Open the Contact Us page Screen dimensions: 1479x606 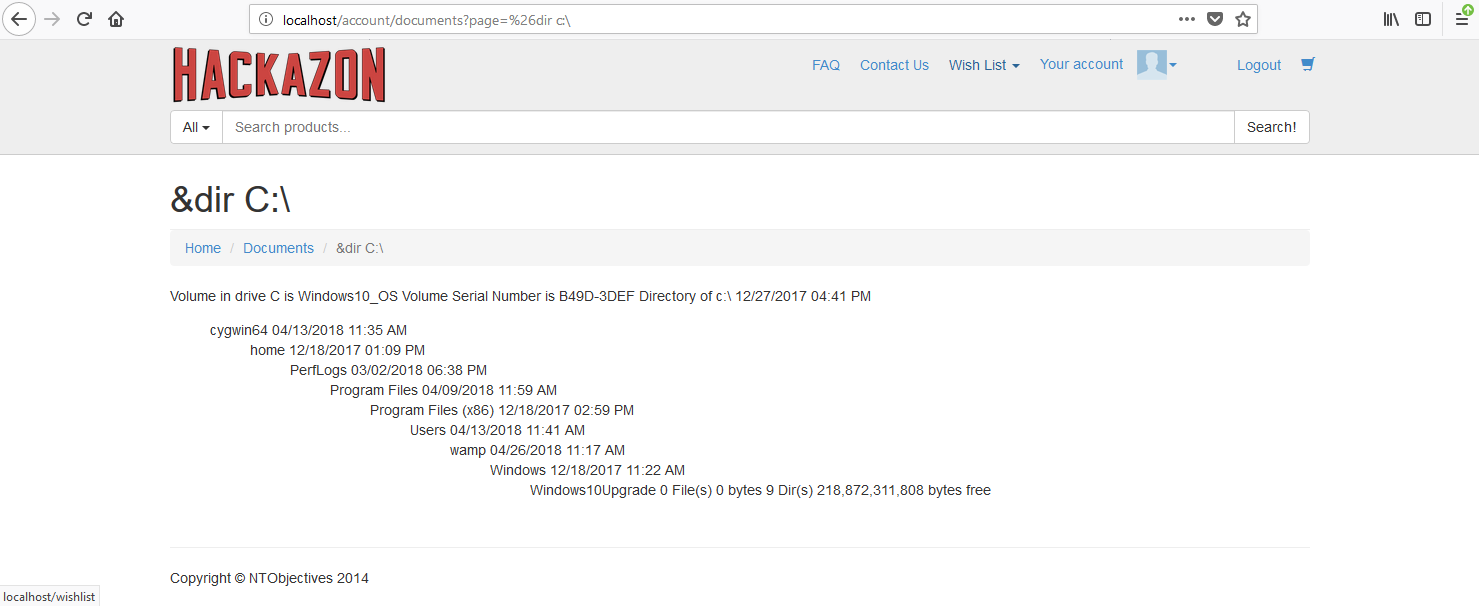coord(894,65)
